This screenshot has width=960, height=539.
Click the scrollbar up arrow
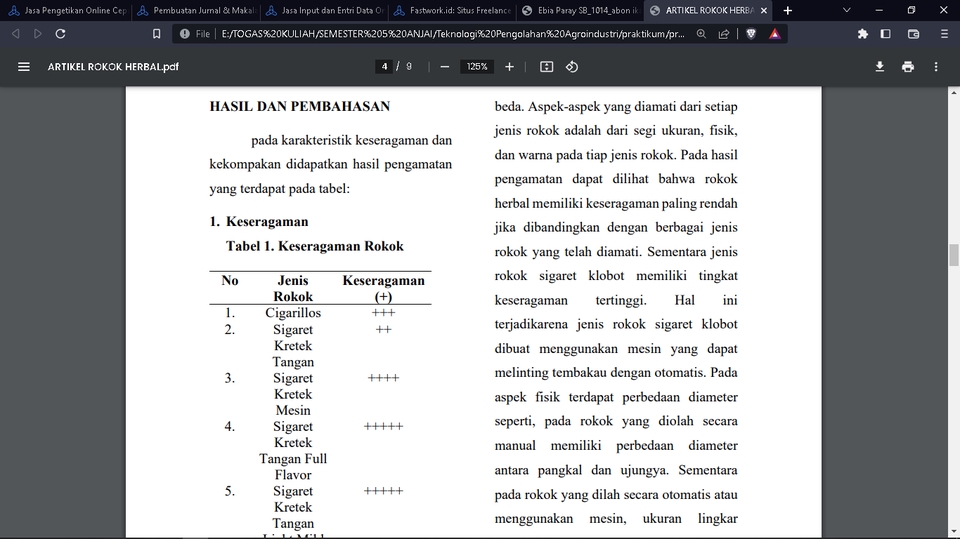click(954, 92)
